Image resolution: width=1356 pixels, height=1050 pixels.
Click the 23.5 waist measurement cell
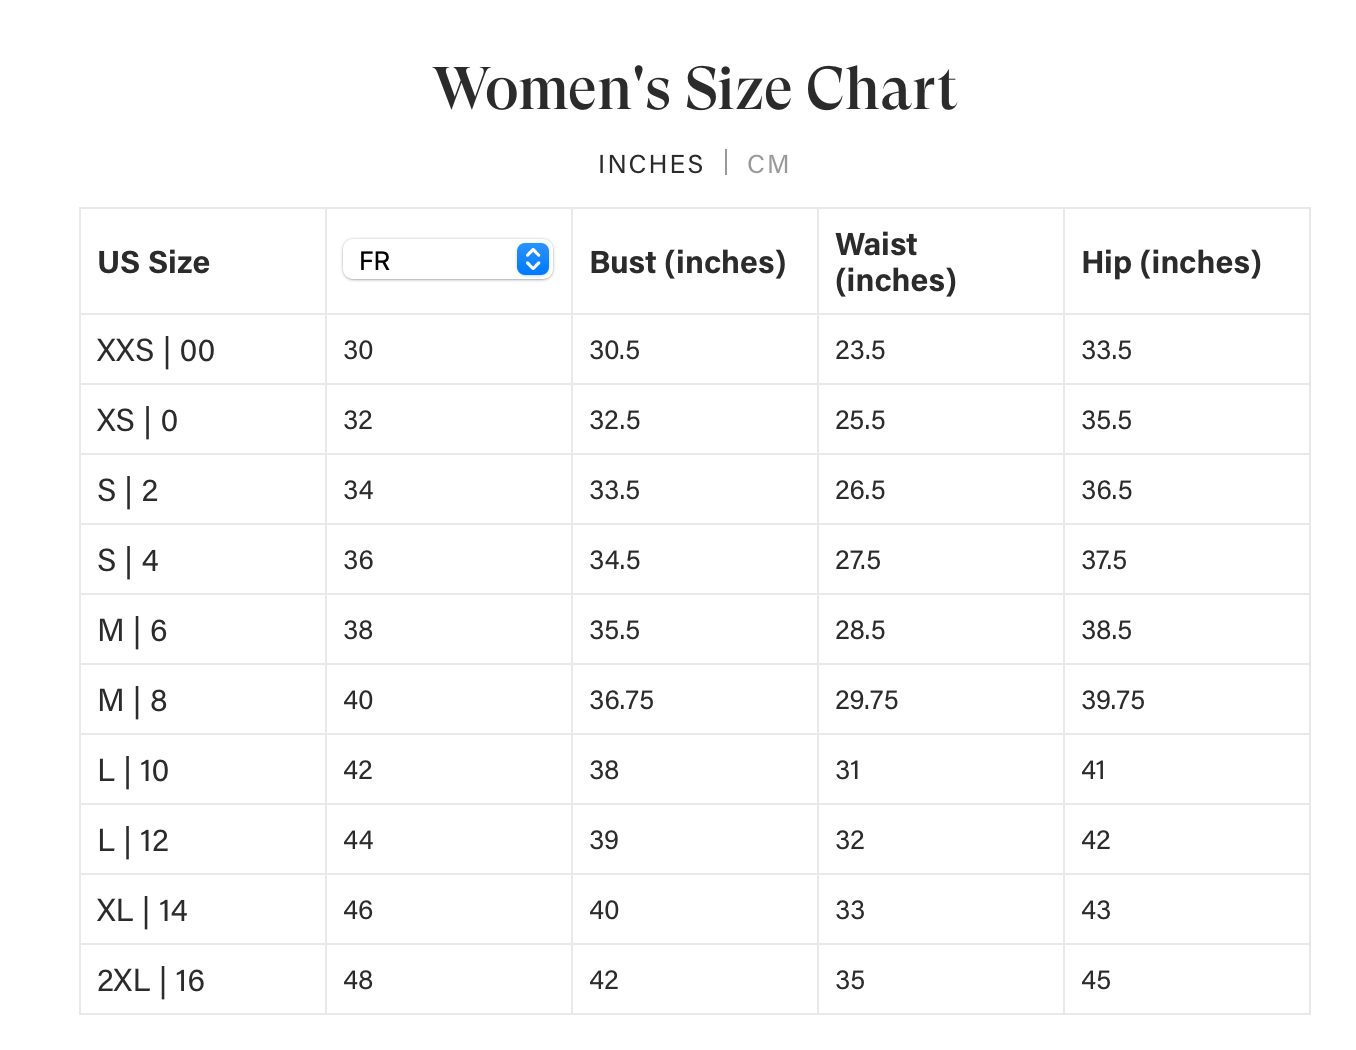click(860, 351)
